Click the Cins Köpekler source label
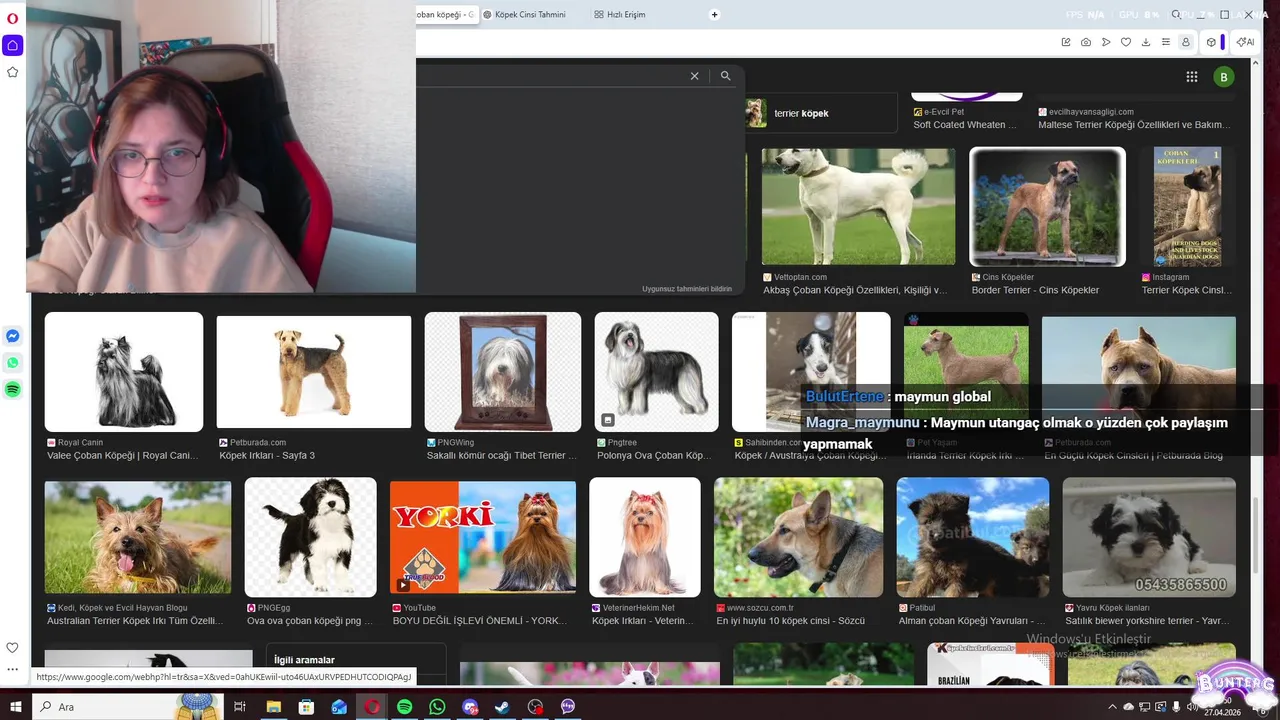This screenshot has height=720, width=1280. point(1008,277)
